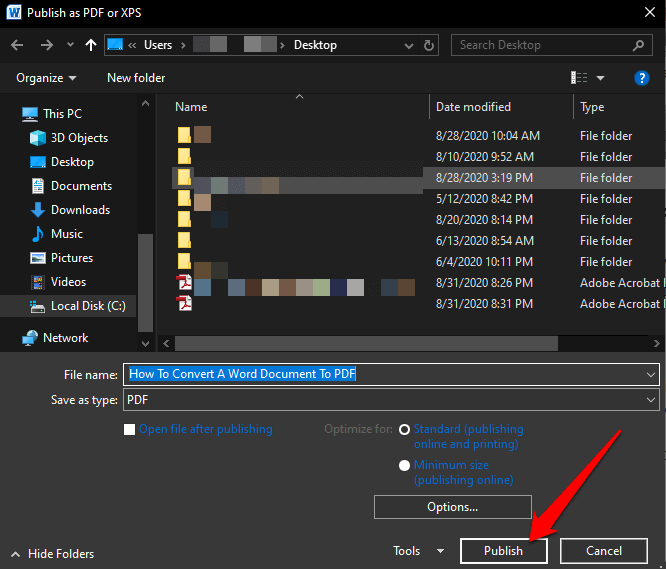Open the change view dropdown arrow
The height and width of the screenshot is (569, 666).
coord(601,78)
